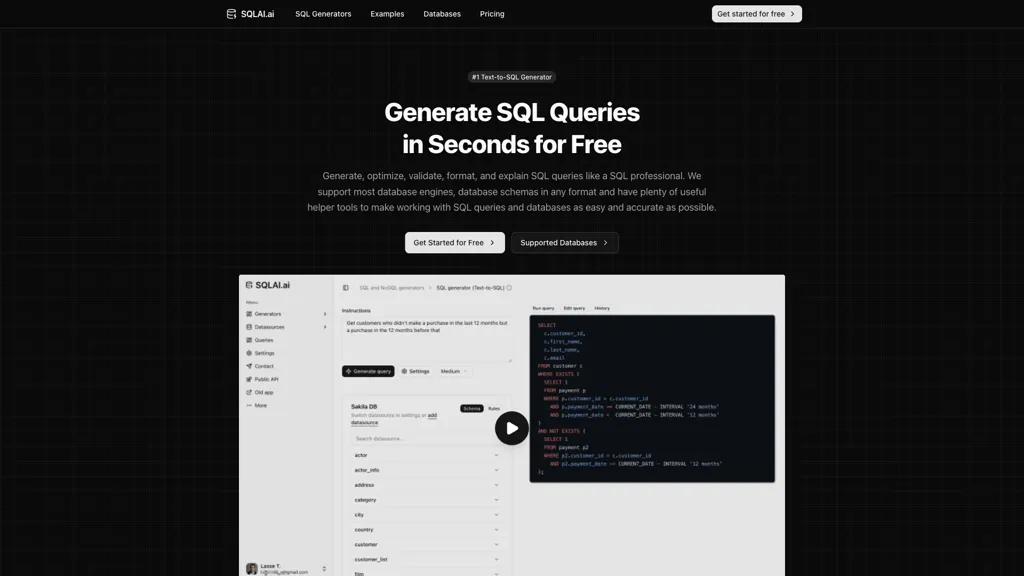Viewport: 1024px width, 576px height.
Task: Switch to the Run query tab
Action: pyautogui.click(x=543, y=308)
